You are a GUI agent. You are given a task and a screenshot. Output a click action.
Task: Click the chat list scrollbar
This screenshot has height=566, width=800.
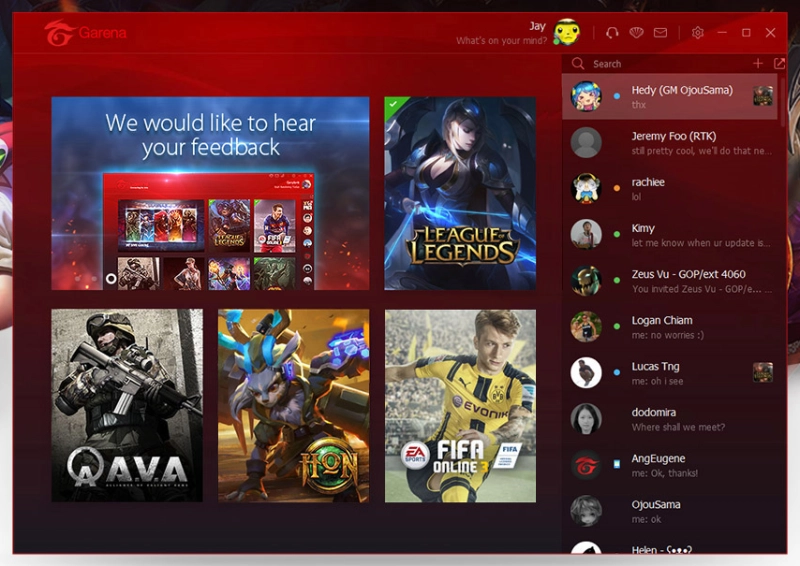point(783,100)
